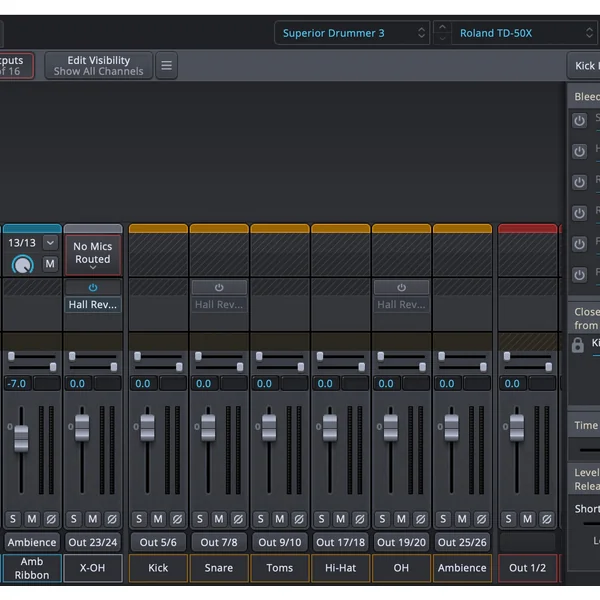Click the Snare channel name label
This screenshot has height=600, width=600.
tap(219, 568)
